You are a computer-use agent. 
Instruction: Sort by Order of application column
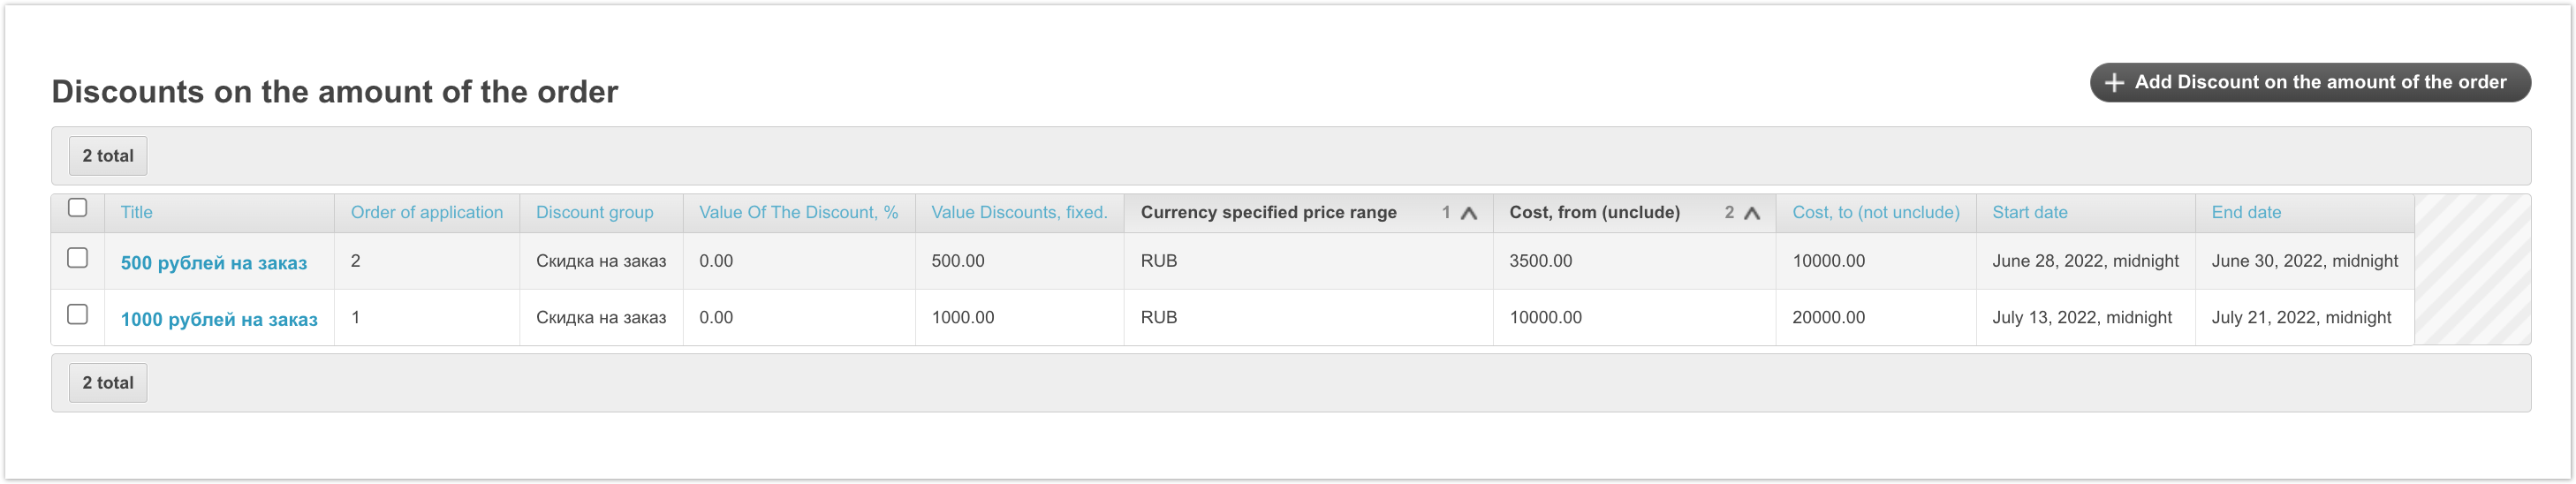(x=426, y=212)
